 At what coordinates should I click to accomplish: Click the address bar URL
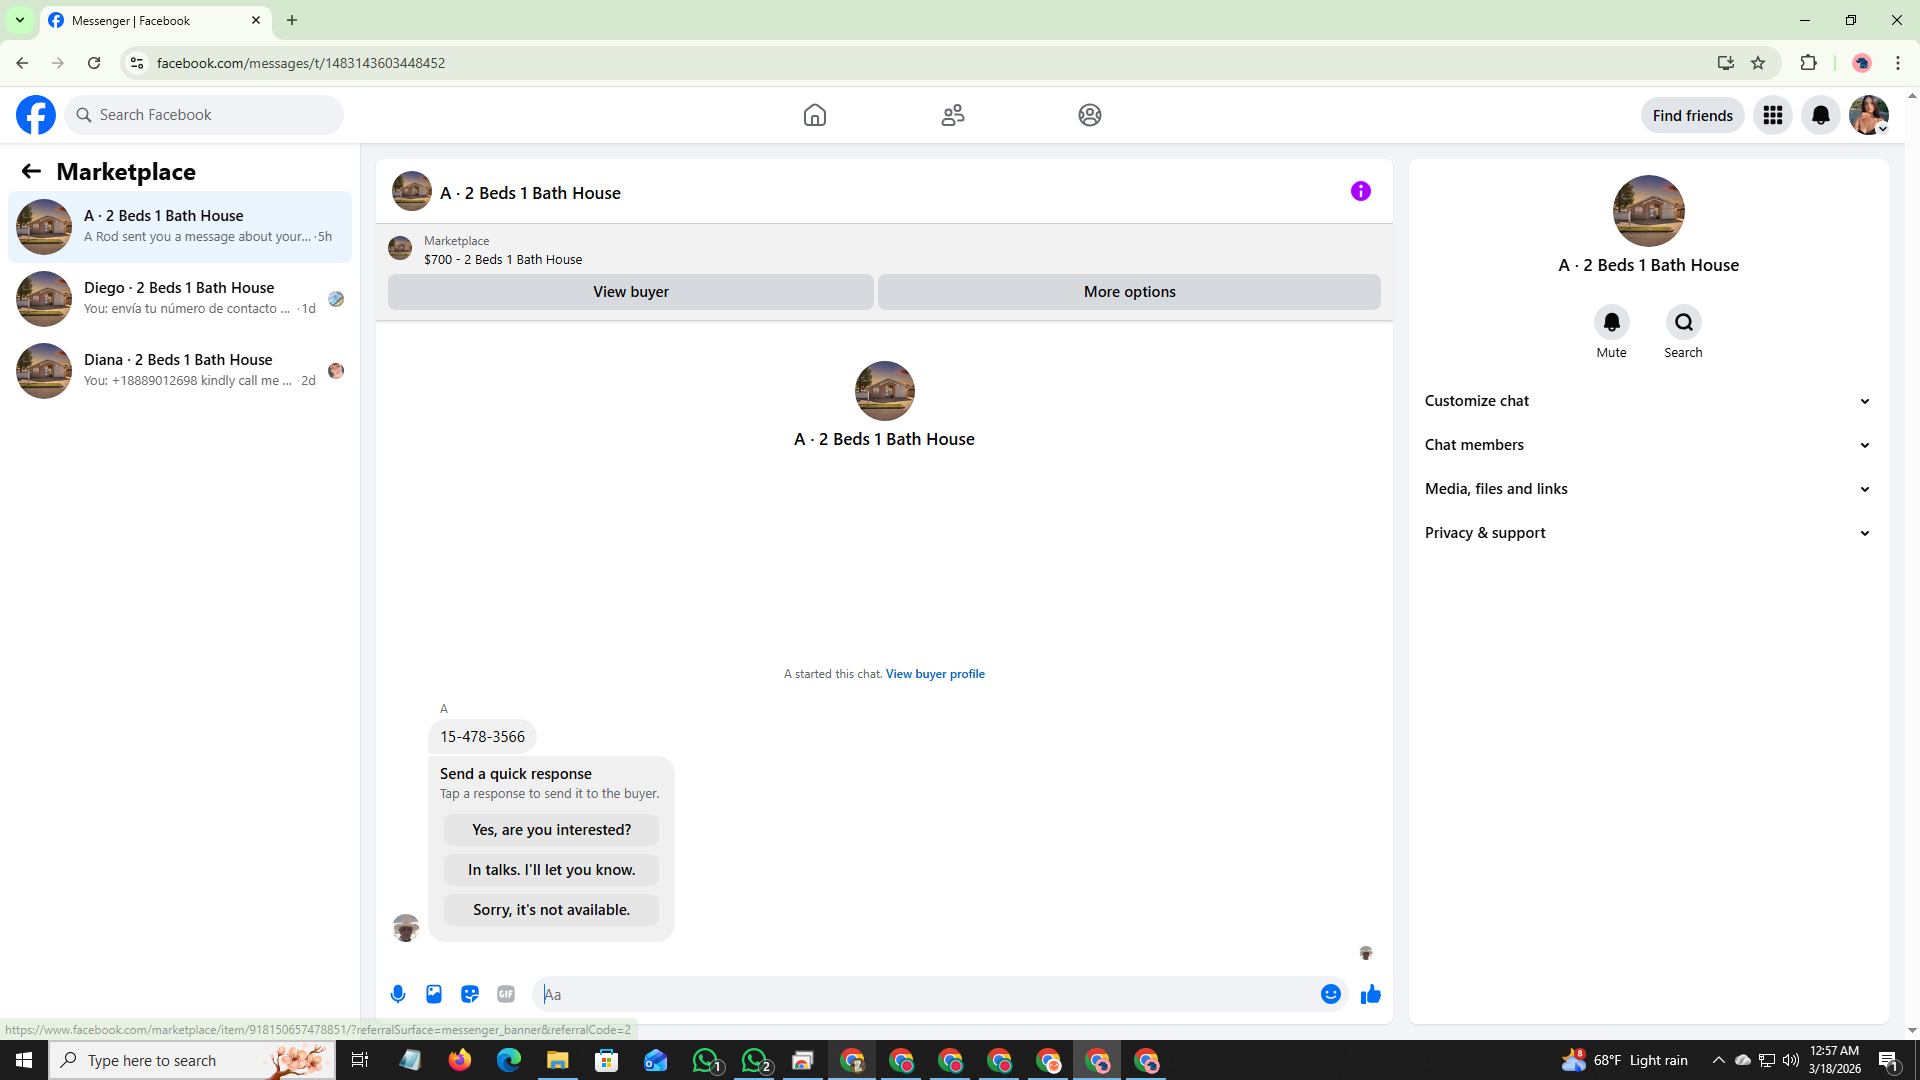(x=301, y=63)
